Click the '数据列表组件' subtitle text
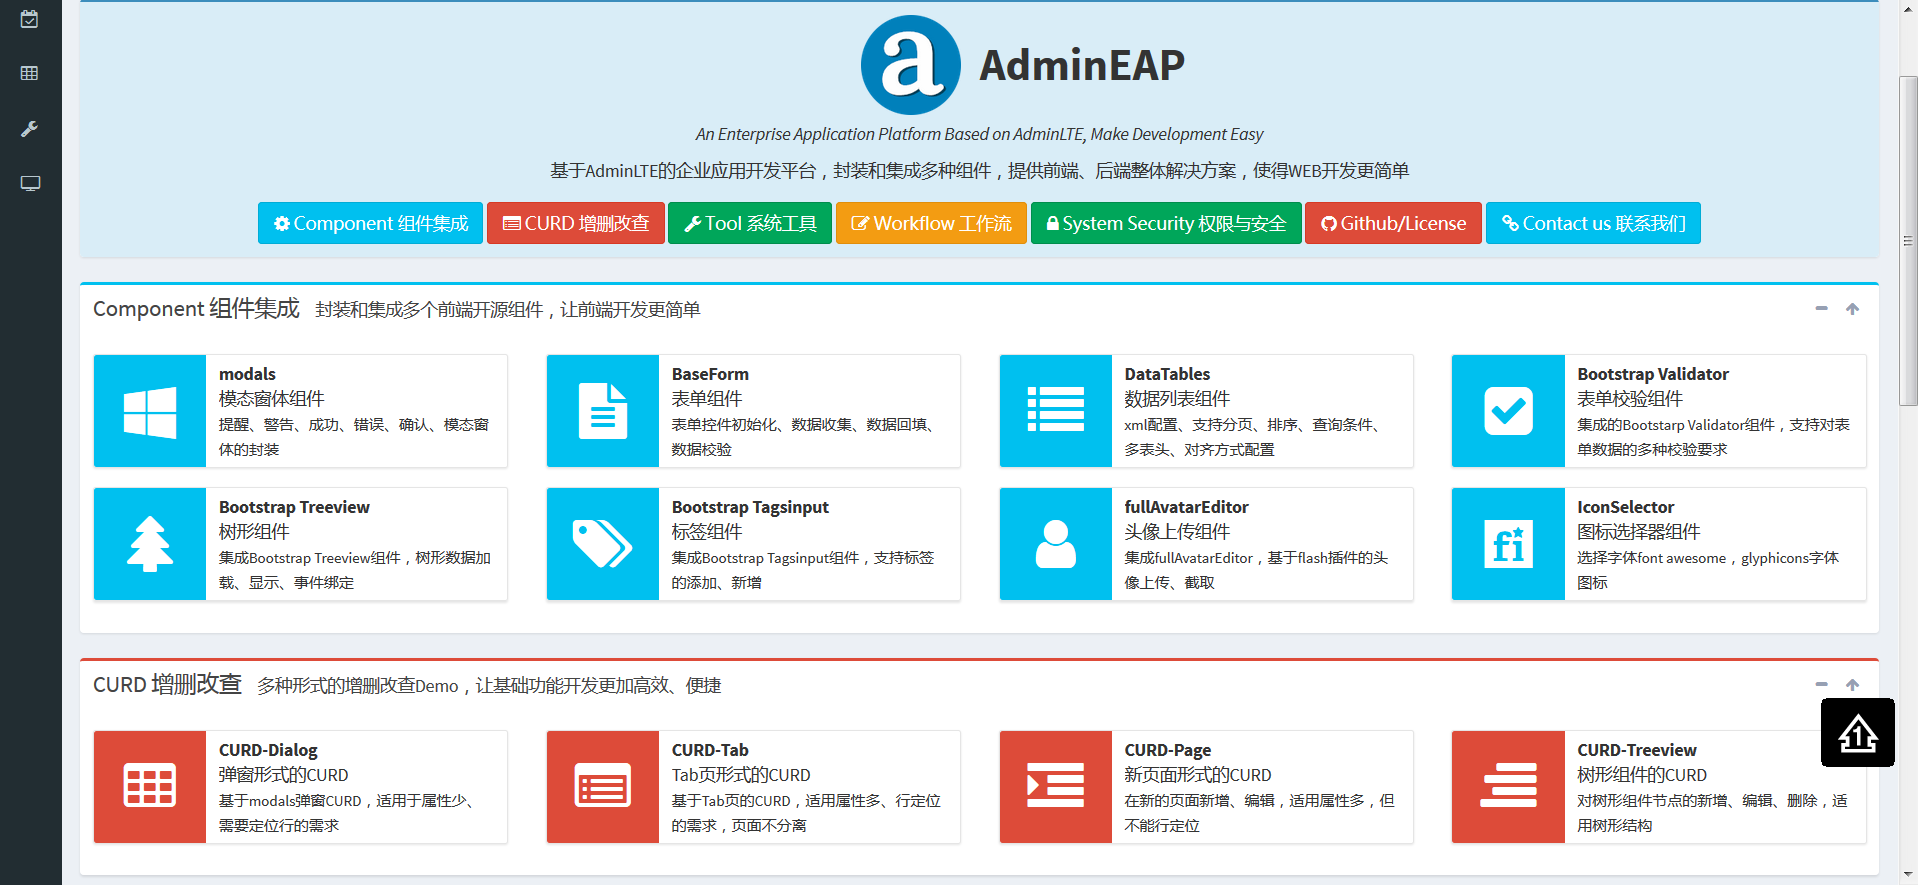Viewport: 1918px width, 885px height. [1177, 399]
